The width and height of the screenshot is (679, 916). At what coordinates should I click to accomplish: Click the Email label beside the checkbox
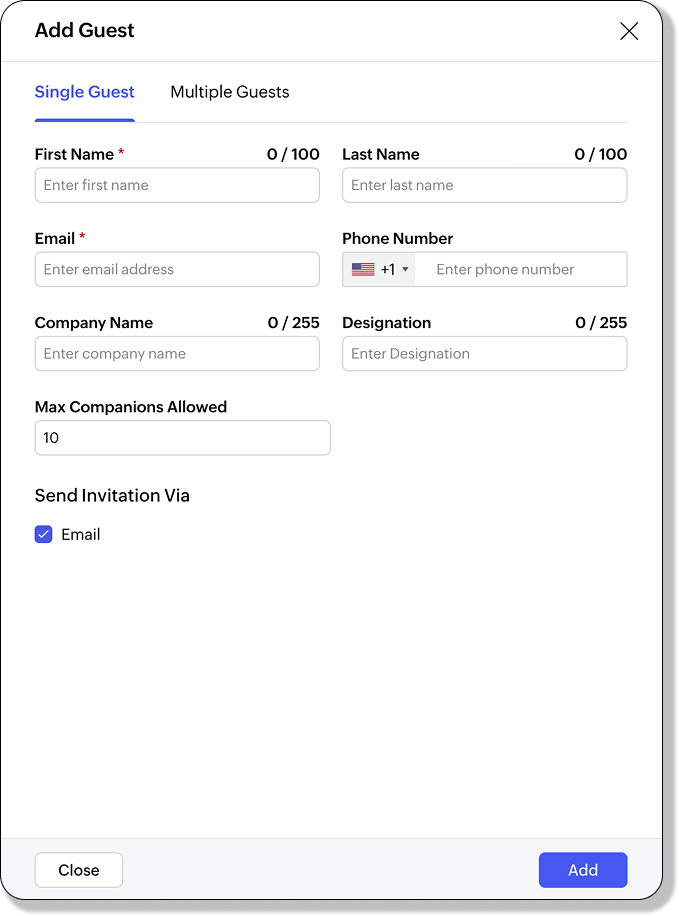pyautogui.click(x=81, y=534)
